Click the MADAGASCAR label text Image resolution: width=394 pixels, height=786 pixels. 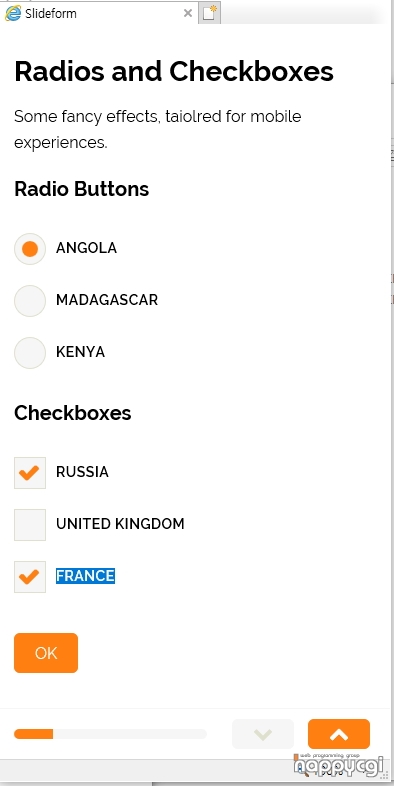107,300
